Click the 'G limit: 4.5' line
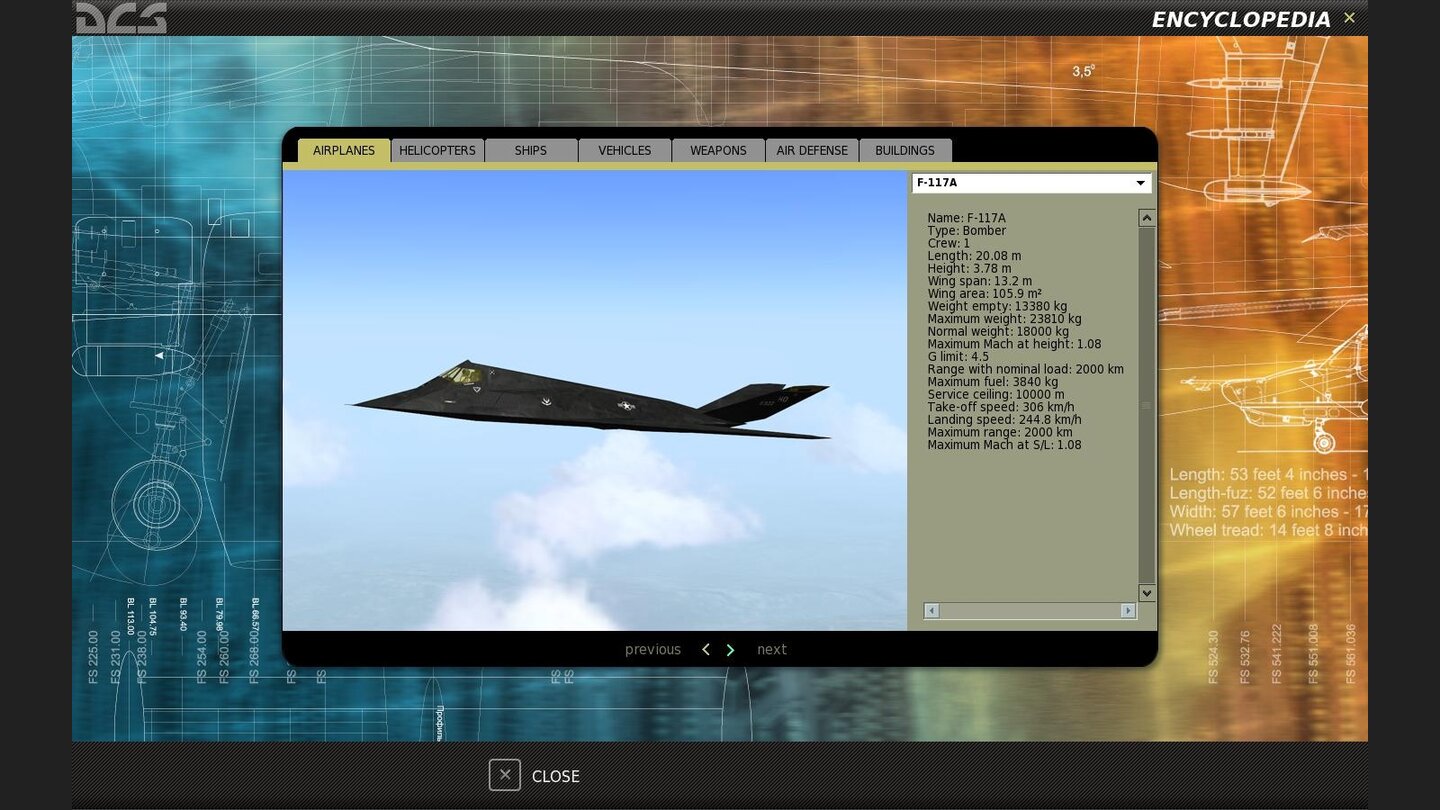Viewport: 1440px width, 810px height. coord(958,357)
